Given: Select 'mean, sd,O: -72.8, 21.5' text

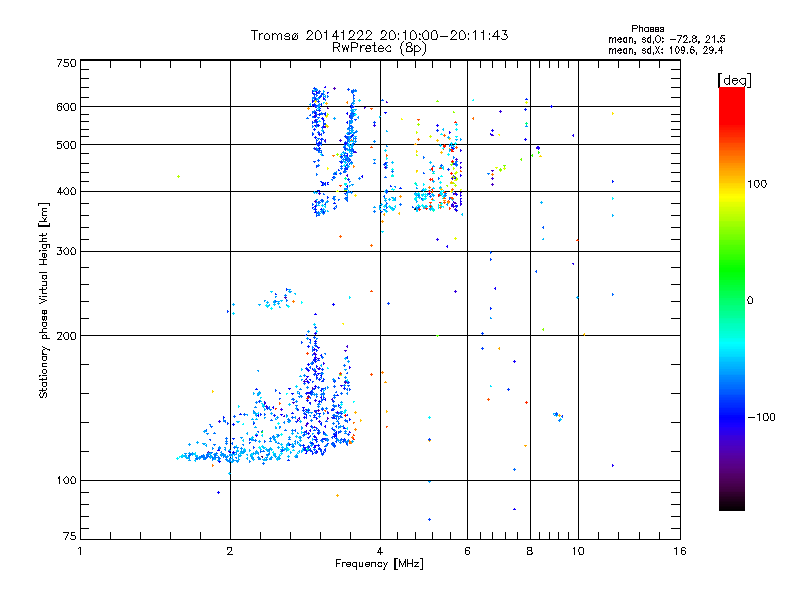Looking at the screenshot, I should tap(666, 39).
